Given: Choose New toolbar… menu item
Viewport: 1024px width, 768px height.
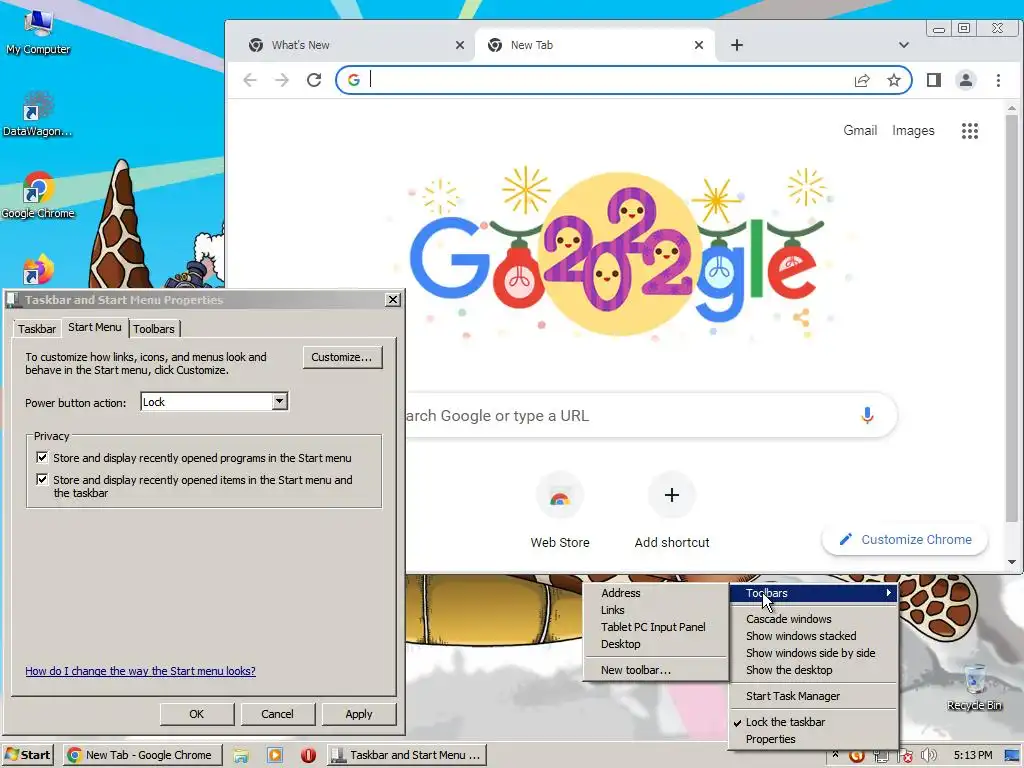Looking at the screenshot, I should (x=656, y=670).
